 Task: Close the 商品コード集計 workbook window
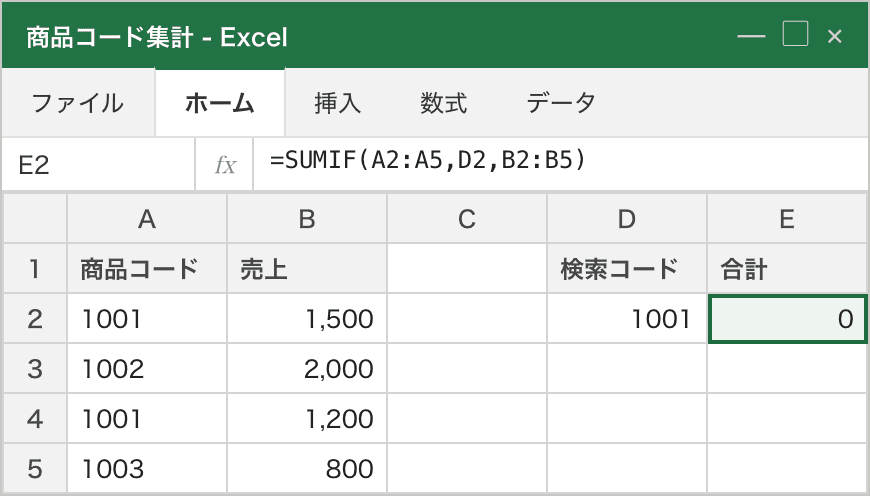pos(834,36)
